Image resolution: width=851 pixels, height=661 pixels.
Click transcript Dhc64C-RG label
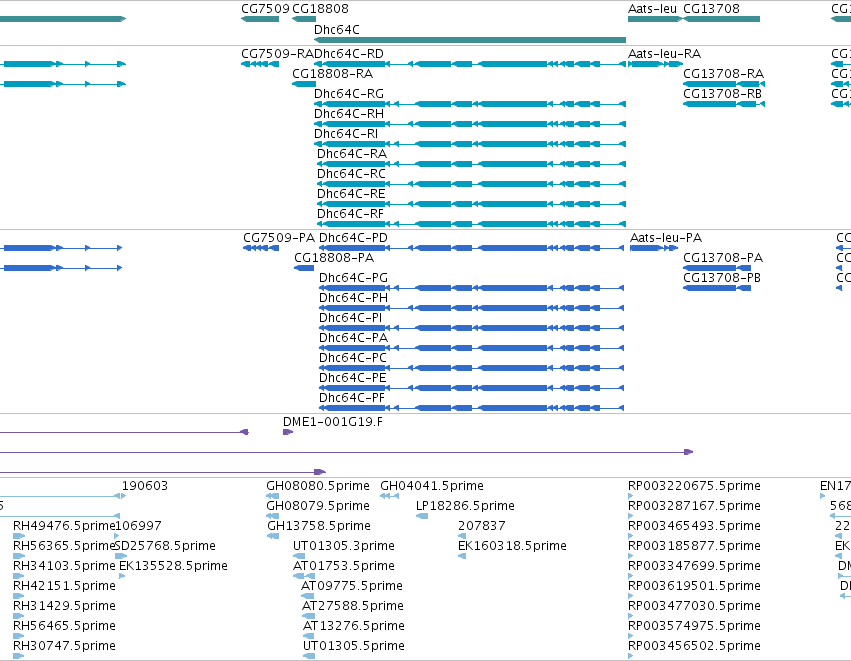[349, 94]
